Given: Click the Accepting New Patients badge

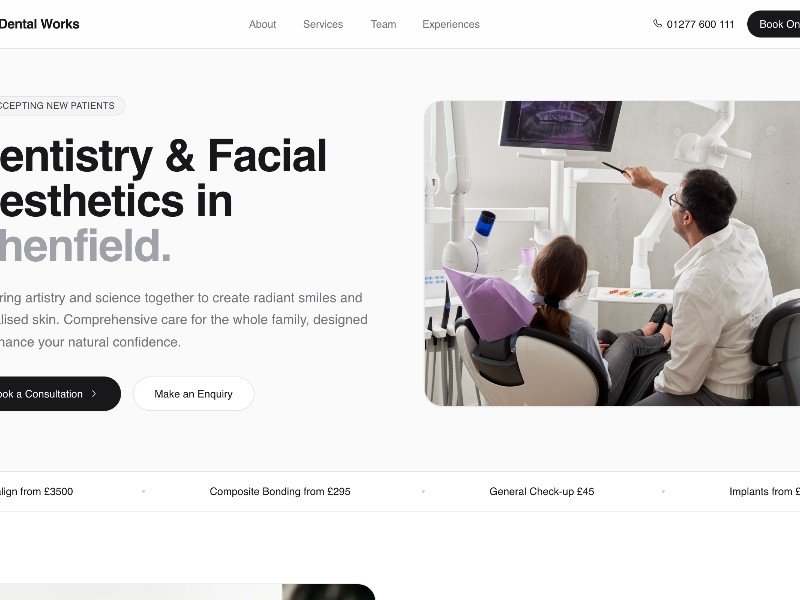Looking at the screenshot, I should (62, 106).
